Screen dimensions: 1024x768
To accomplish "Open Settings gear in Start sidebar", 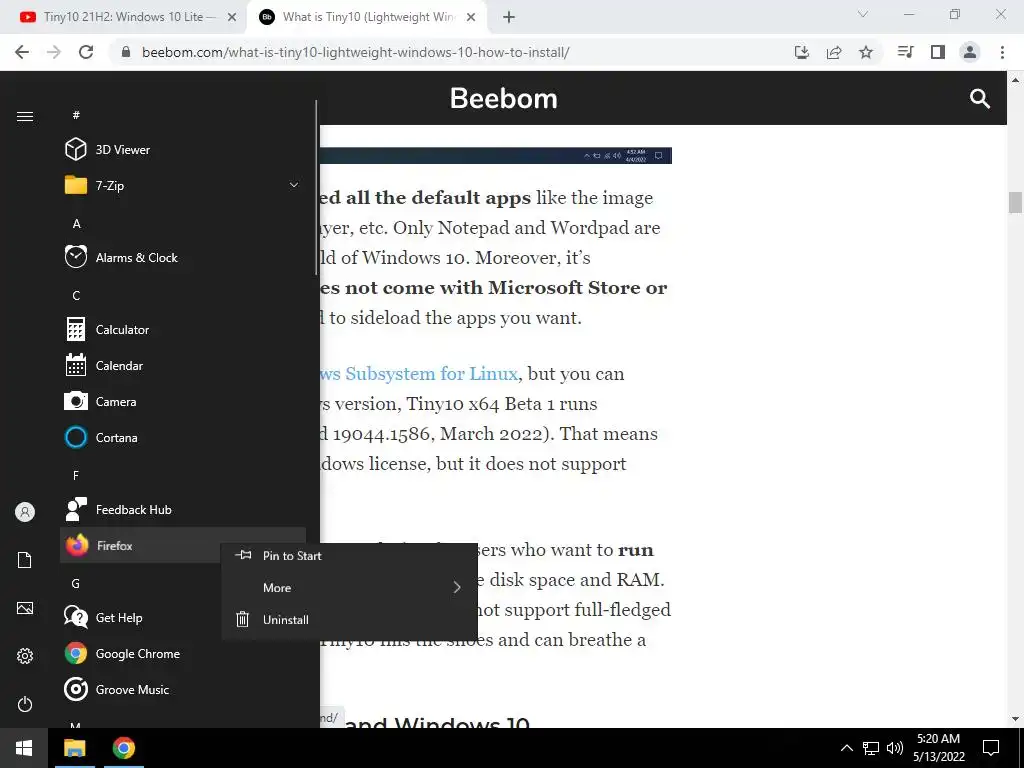I will tap(25, 656).
